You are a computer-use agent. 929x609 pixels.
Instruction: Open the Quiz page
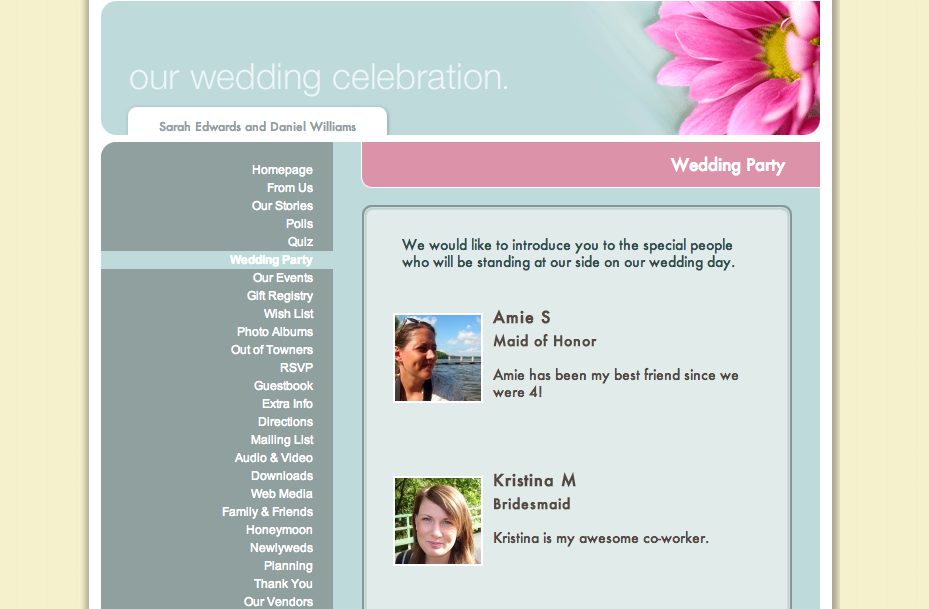pyautogui.click(x=300, y=242)
